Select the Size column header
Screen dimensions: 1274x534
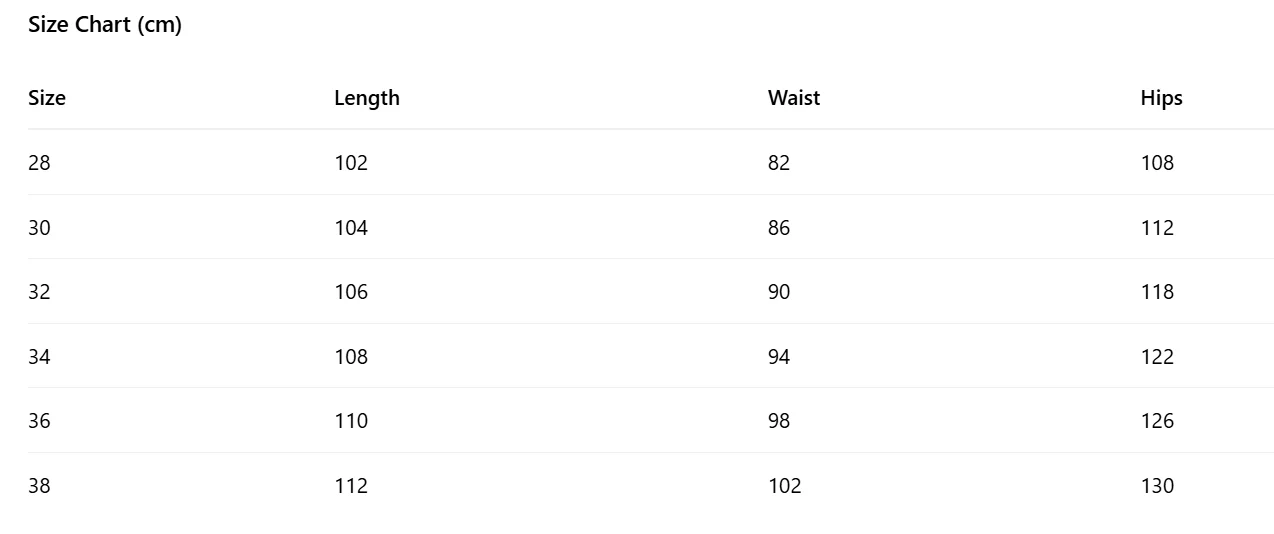point(47,98)
